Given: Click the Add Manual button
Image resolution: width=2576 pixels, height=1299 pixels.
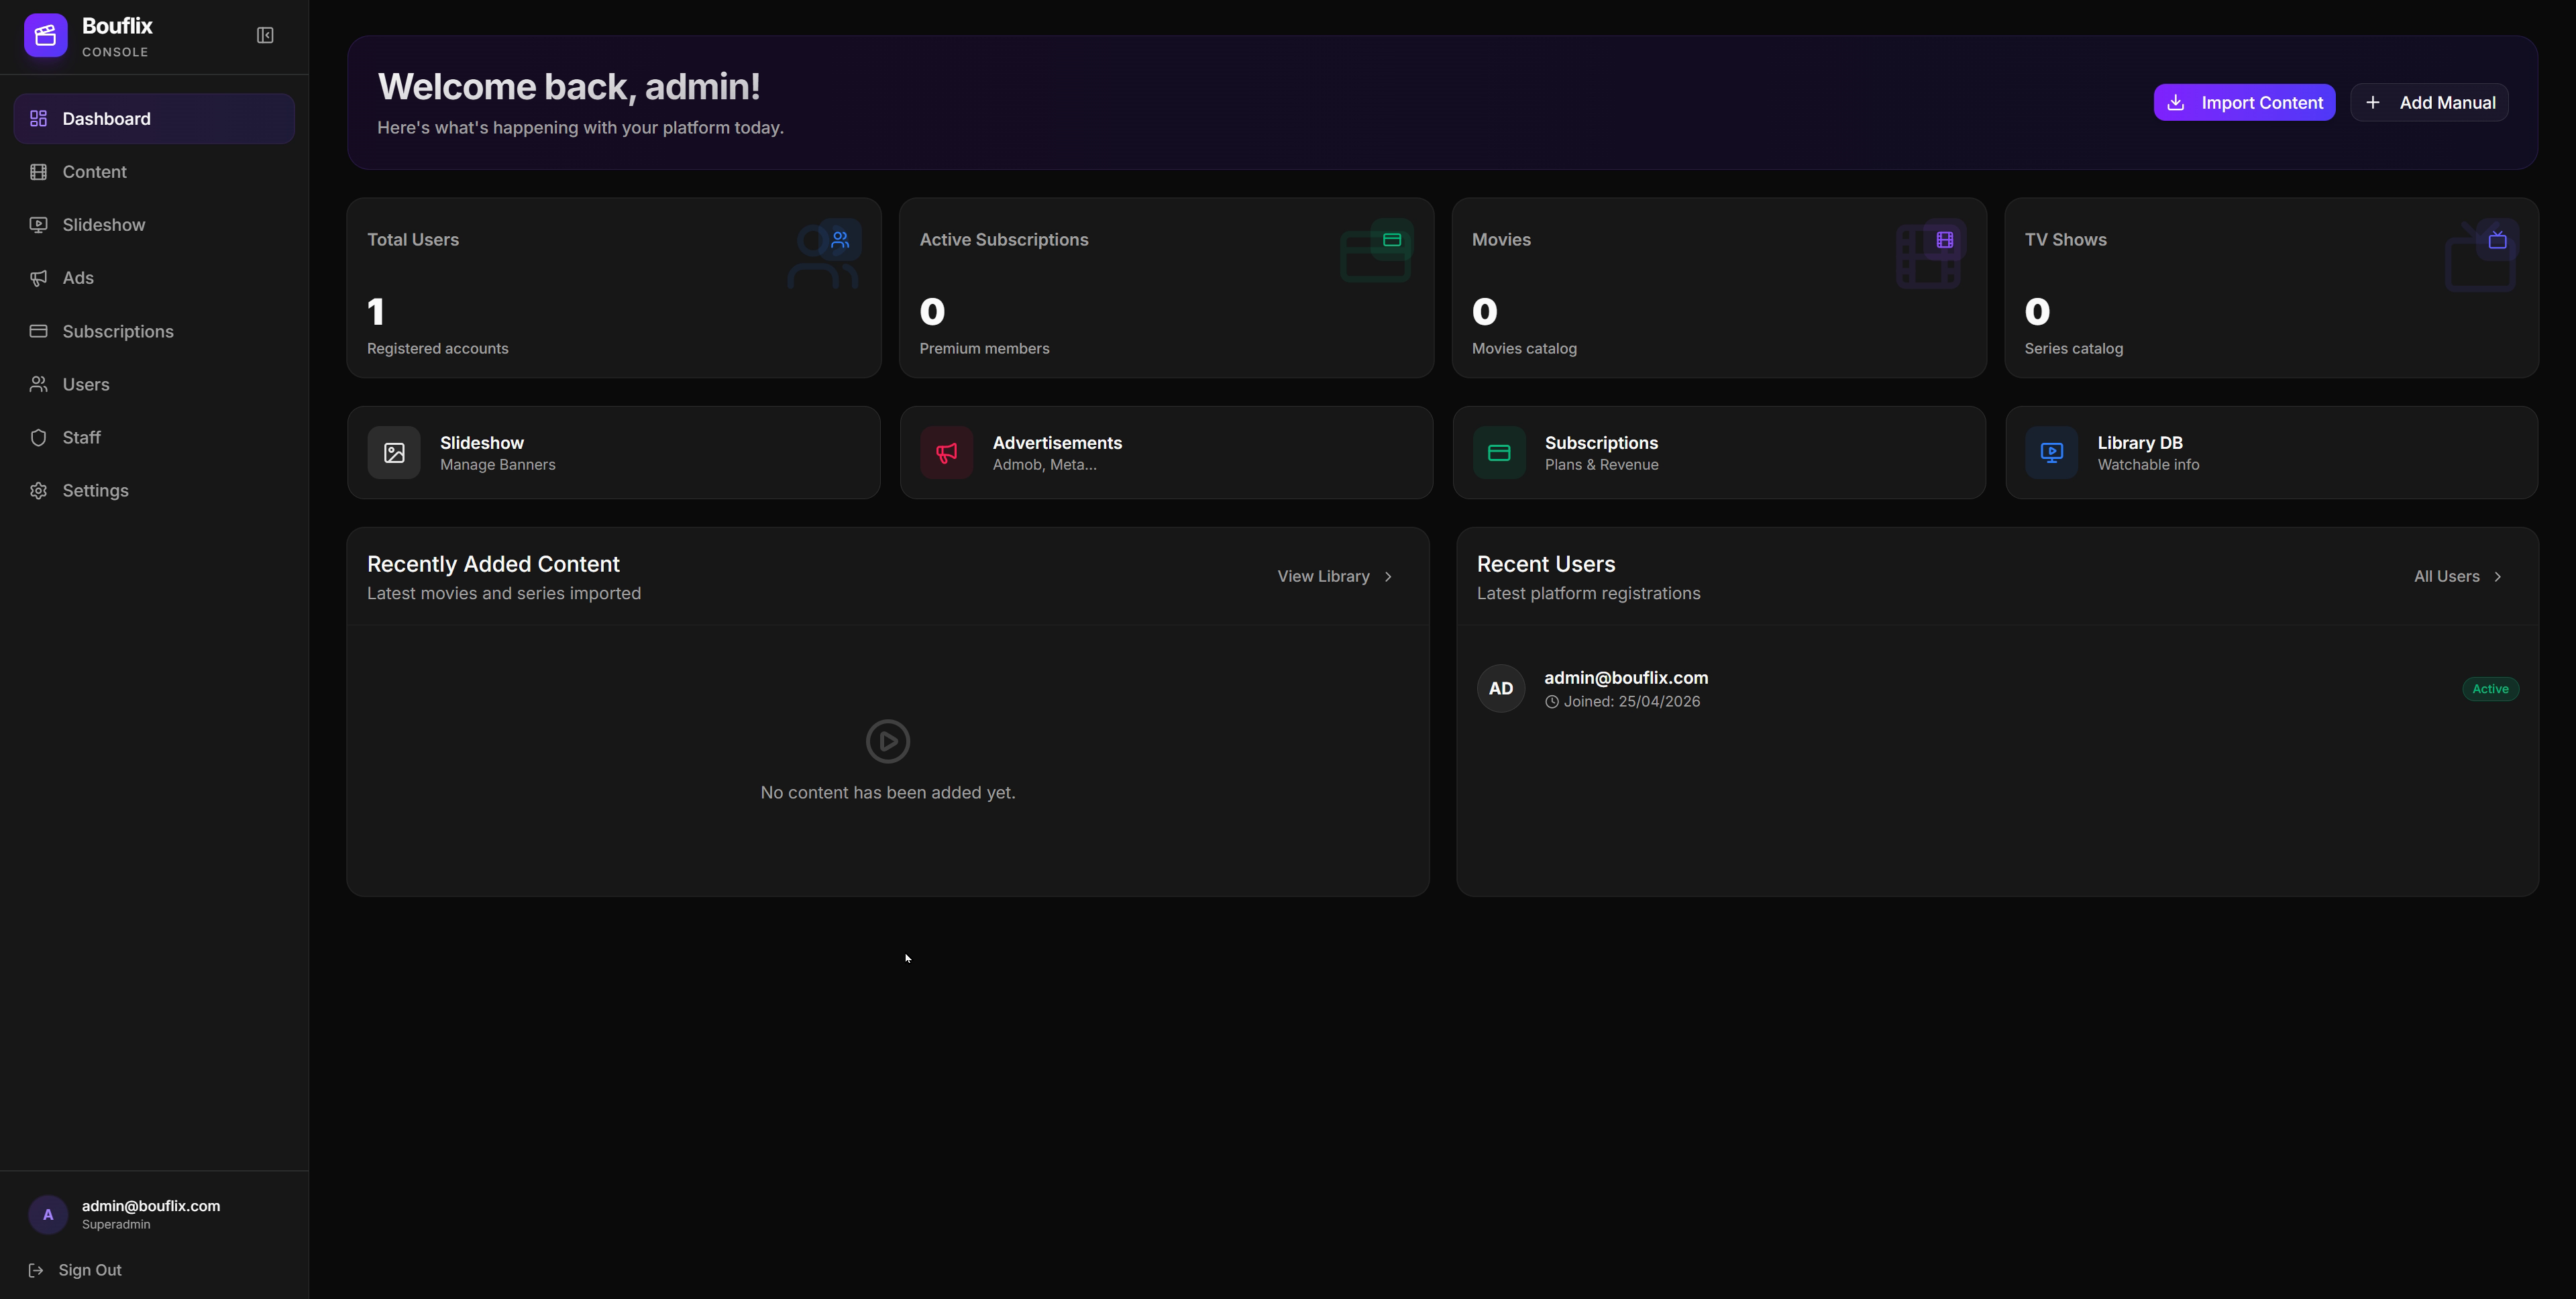Looking at the screenshot, I should pos(2429,103).
